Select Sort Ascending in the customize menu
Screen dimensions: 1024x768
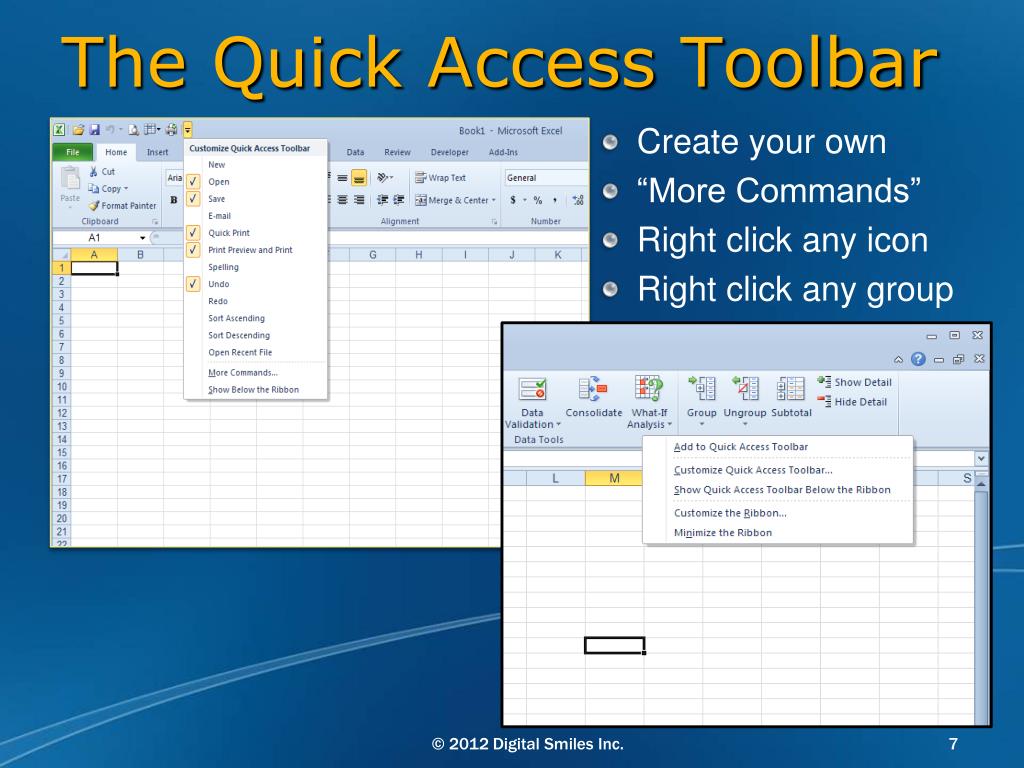(255, 318)
